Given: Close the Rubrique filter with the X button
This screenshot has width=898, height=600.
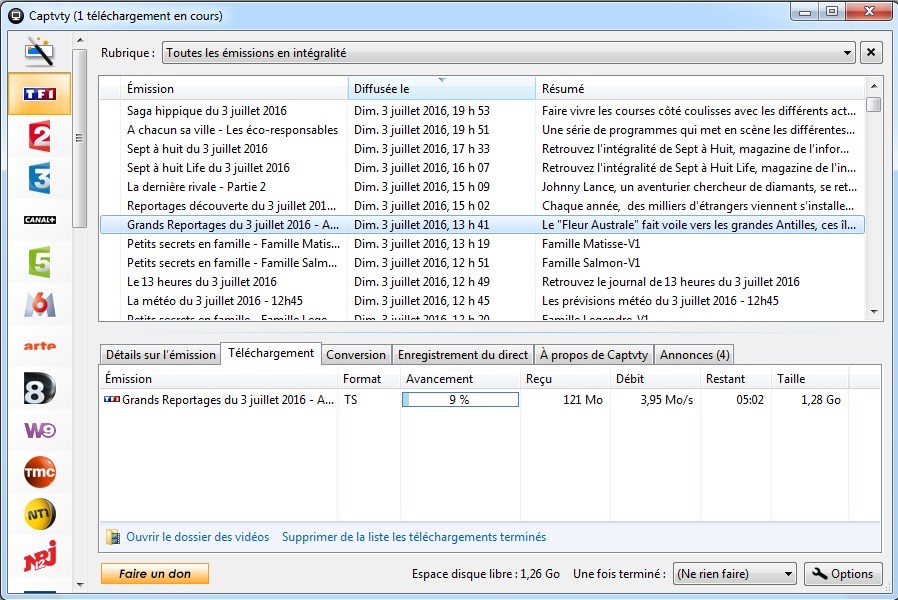Looking at the screenshot, I should [871, 53].
